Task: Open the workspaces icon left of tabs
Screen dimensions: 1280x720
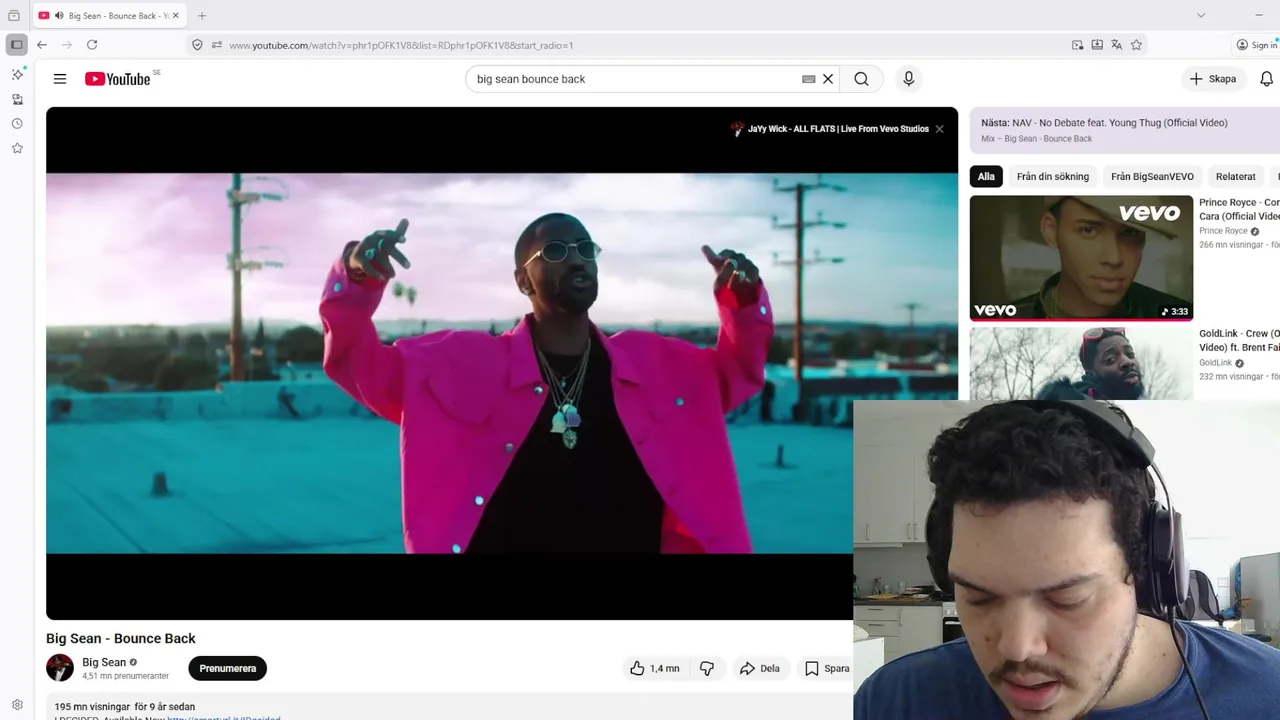Action: [14, 16]
